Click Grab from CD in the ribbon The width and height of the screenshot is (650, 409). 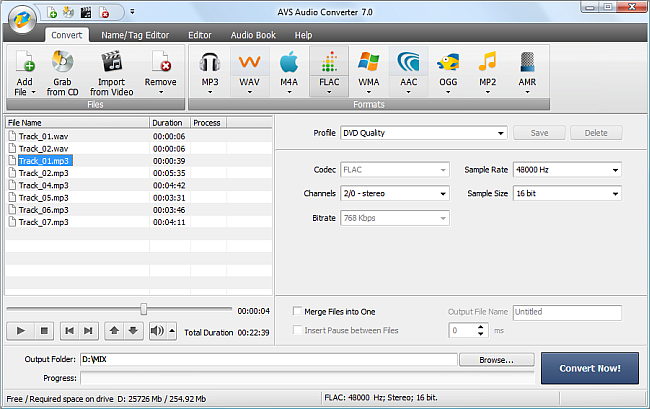[x=62, y=73]
